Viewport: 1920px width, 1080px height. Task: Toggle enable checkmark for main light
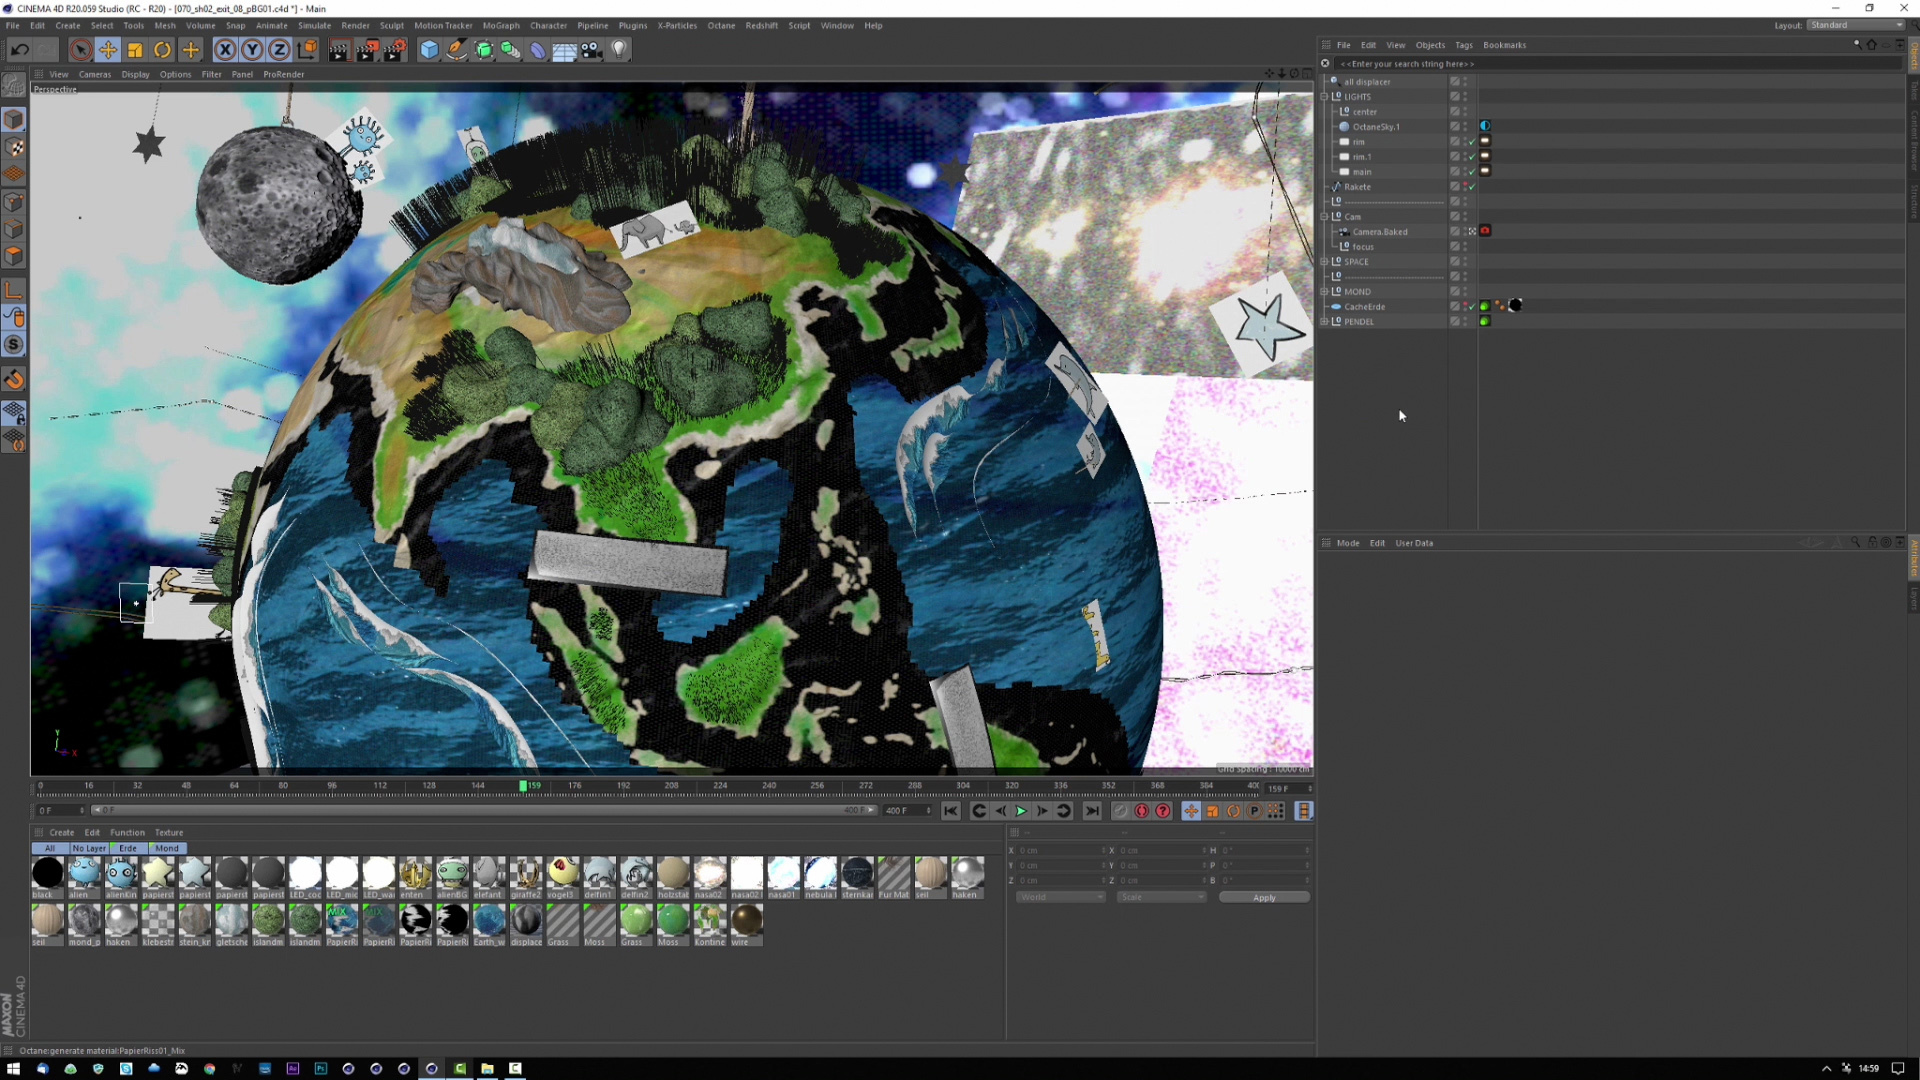point(1472,172)
